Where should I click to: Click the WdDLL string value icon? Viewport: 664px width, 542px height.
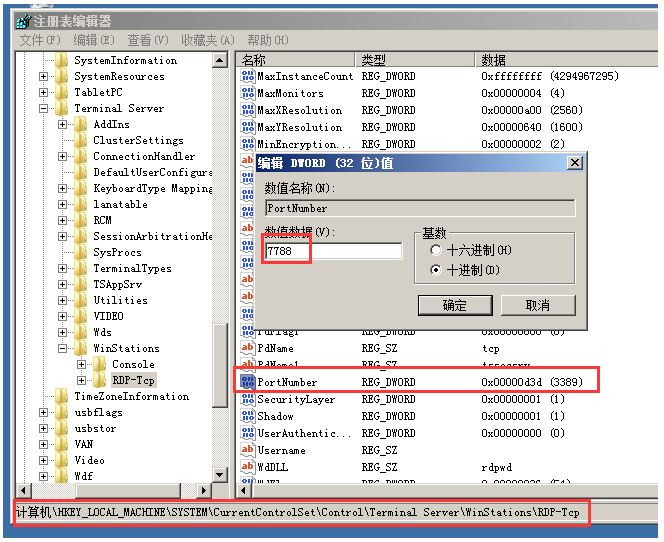pos(247,467)
